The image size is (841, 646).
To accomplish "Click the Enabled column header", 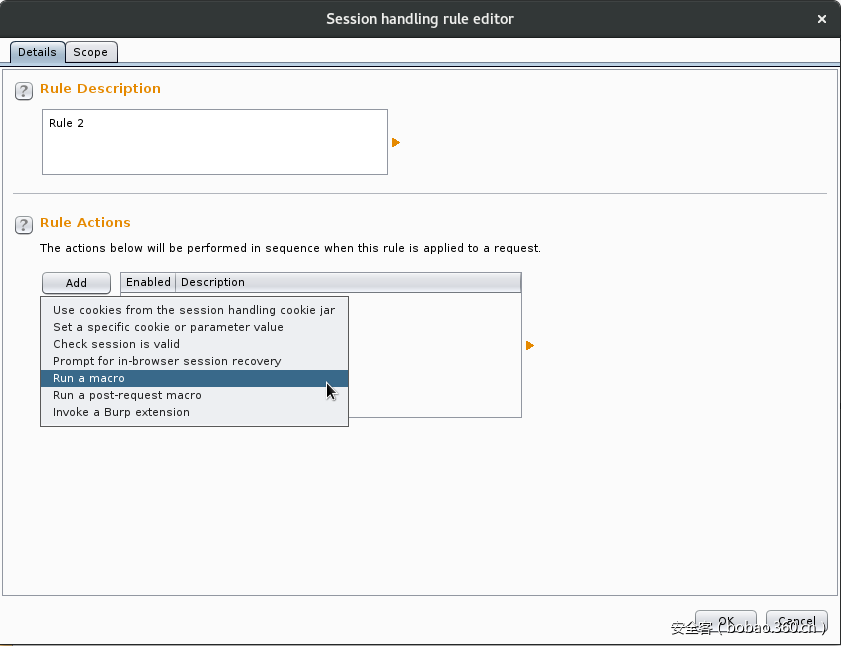I will (x=148, y=282).
